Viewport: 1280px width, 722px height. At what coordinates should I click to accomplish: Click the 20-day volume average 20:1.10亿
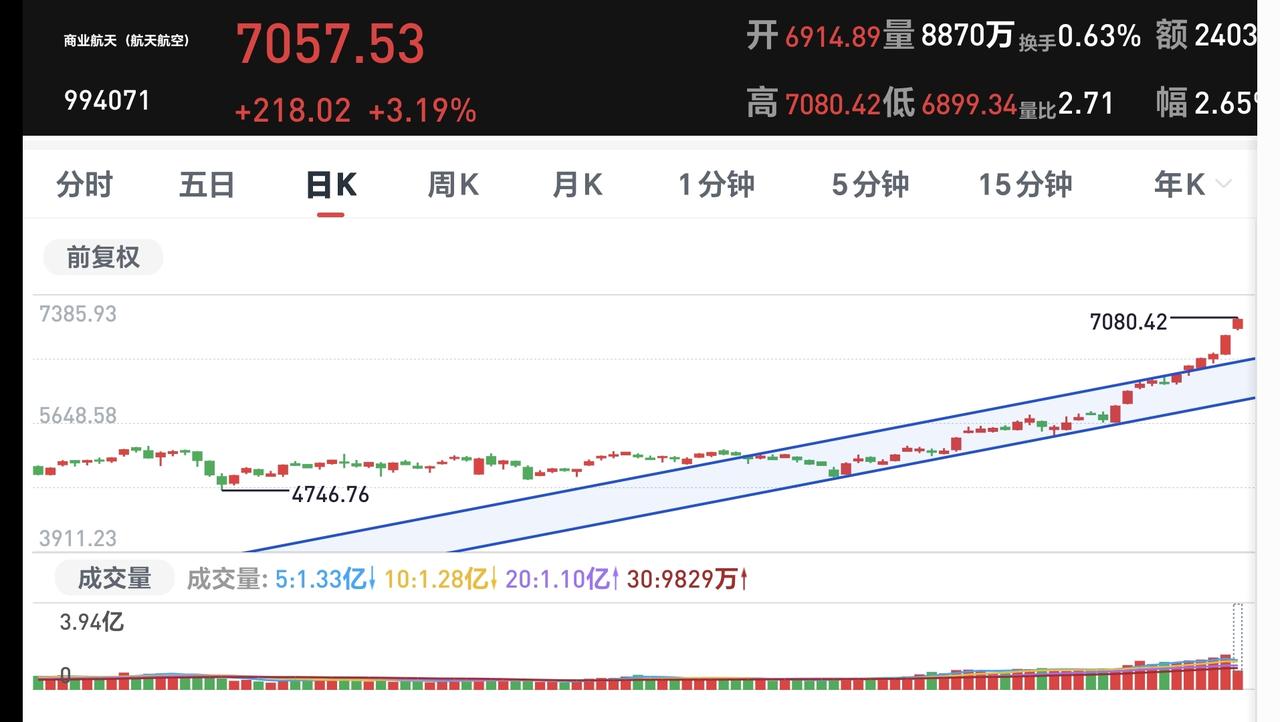tap(562, 579)
